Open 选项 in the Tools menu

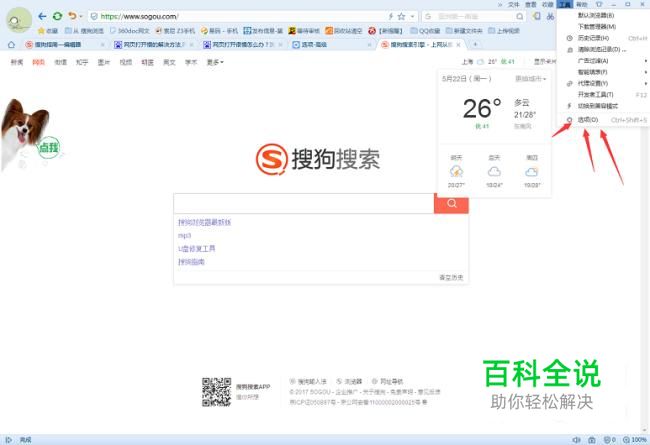pyautogui.click(x=603, y=120)
